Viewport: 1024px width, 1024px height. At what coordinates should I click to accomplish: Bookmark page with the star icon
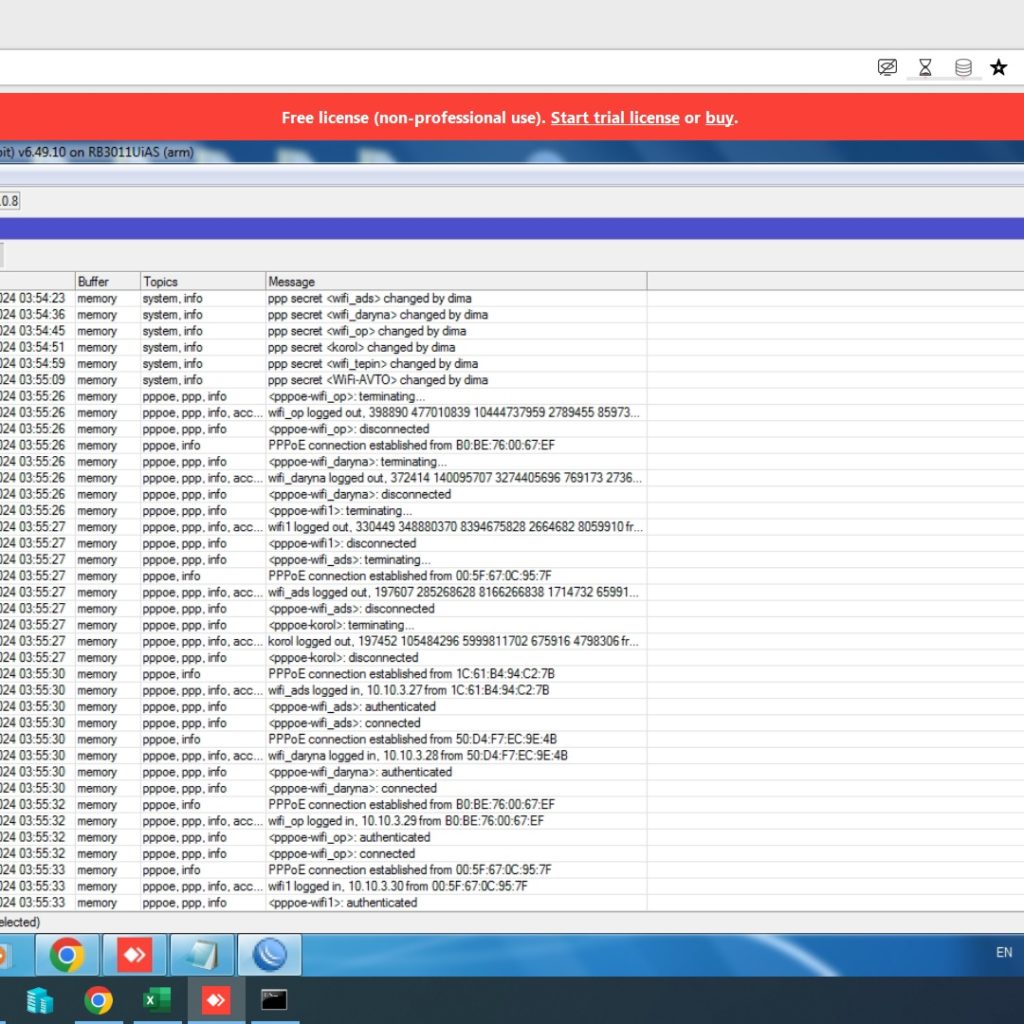pos(998,67)
